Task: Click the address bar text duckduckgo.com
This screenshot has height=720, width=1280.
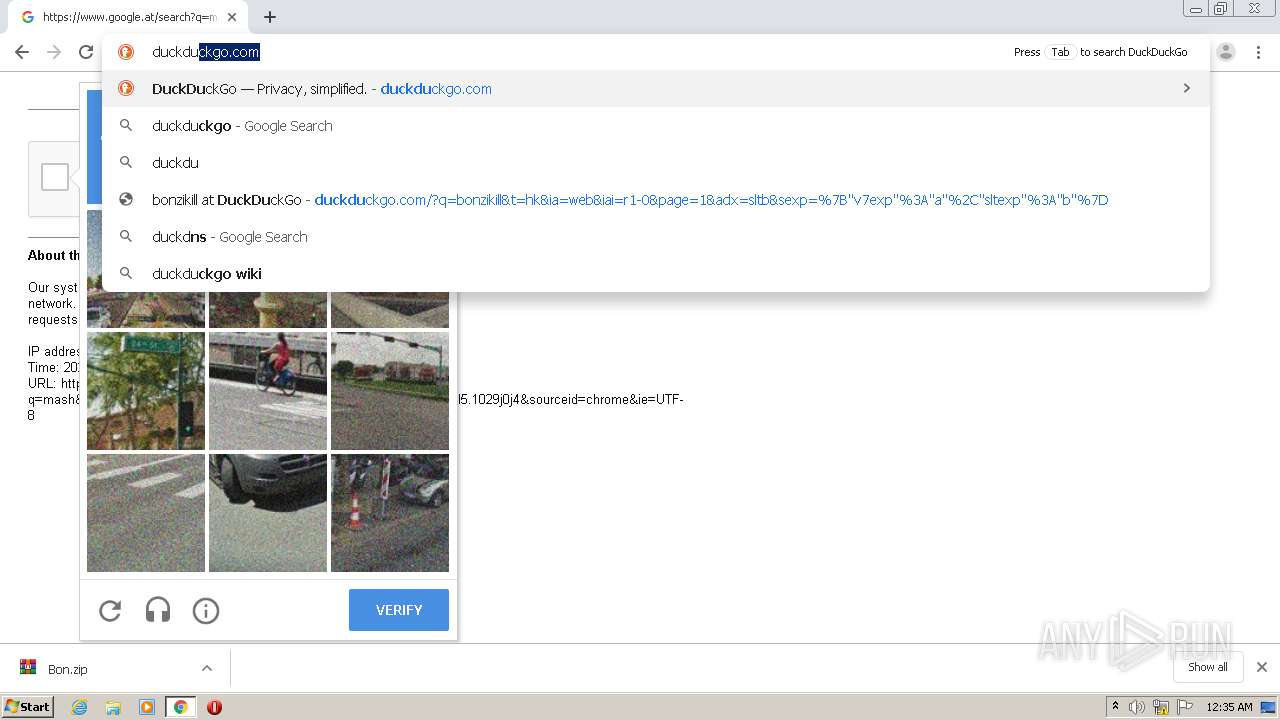Action: point(205,52)
